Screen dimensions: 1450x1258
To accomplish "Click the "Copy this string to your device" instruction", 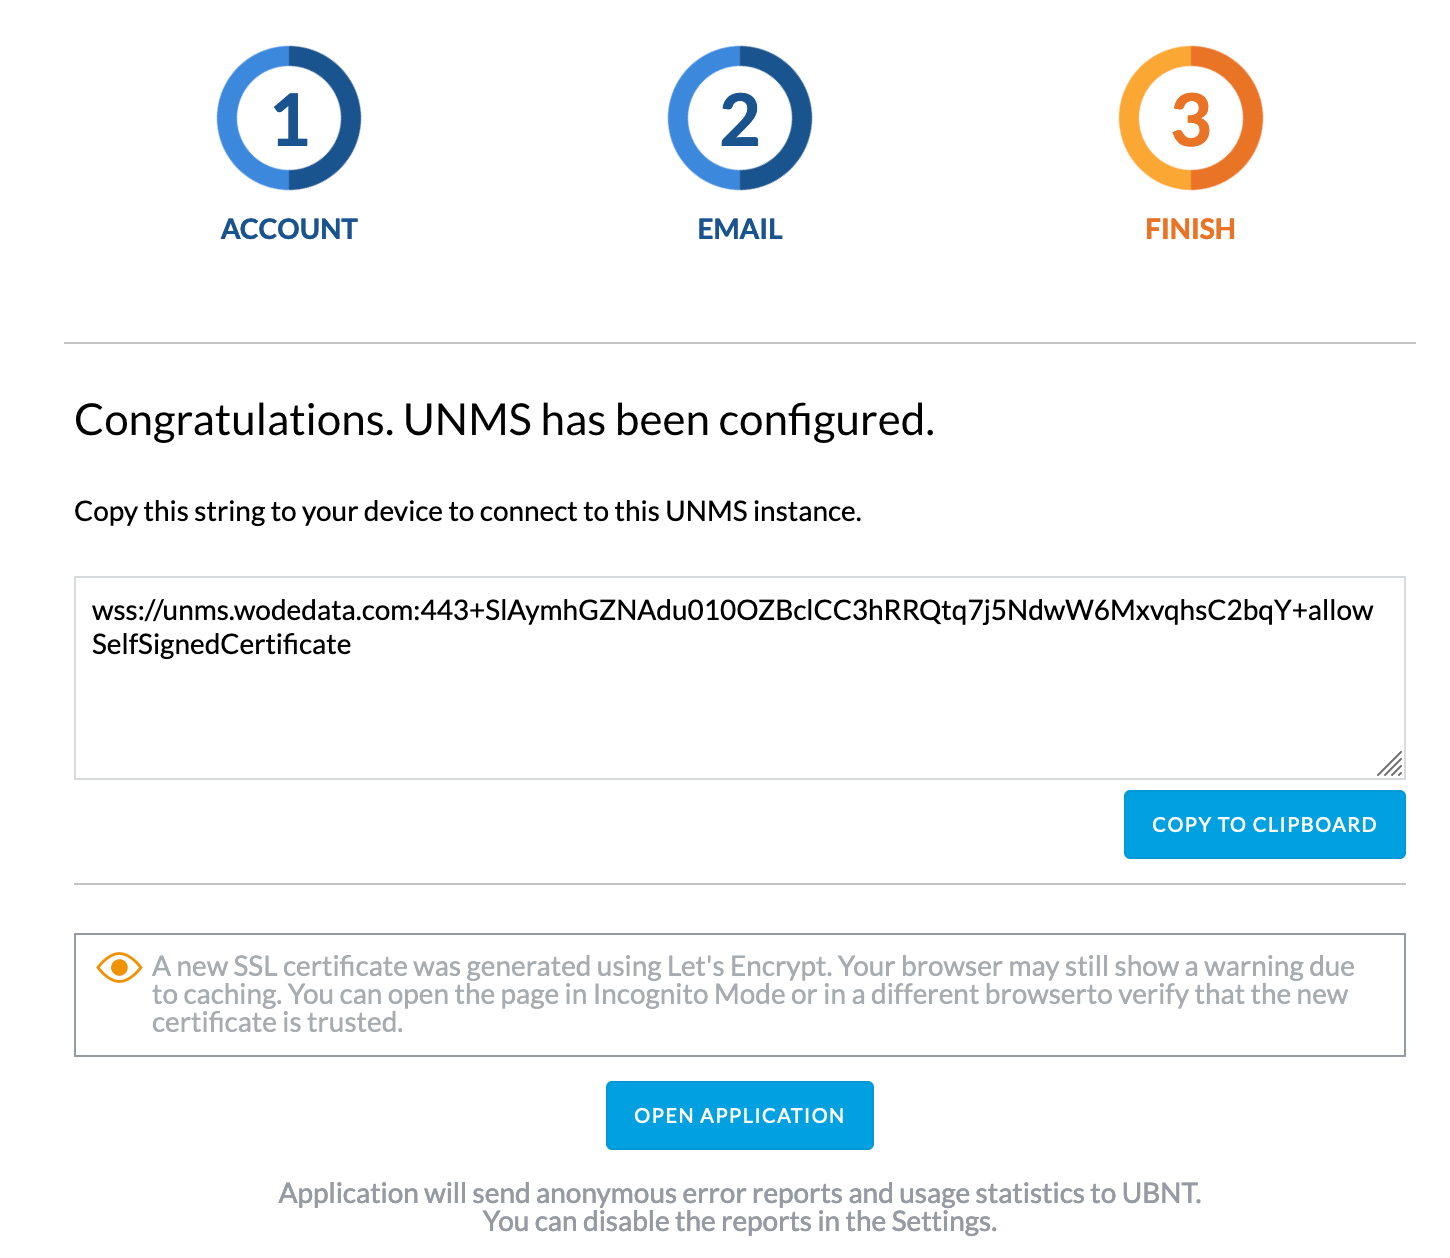I will point(468,512).
